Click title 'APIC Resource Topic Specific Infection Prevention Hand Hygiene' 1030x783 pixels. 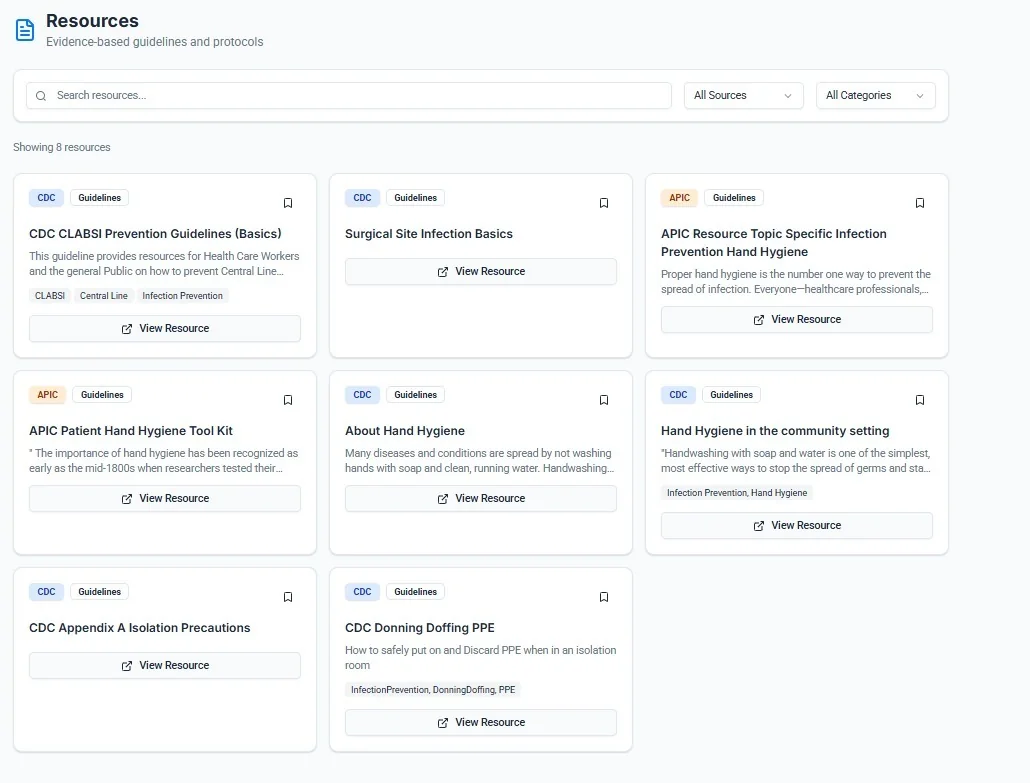[x=774, y=243]
